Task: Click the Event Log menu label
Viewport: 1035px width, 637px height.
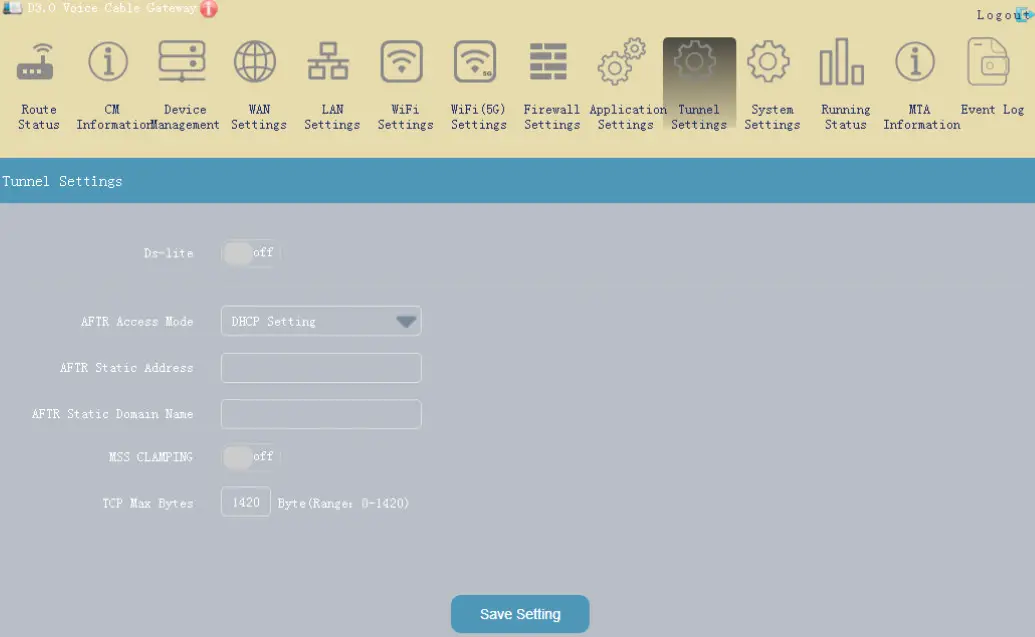Action: [992, 110]
